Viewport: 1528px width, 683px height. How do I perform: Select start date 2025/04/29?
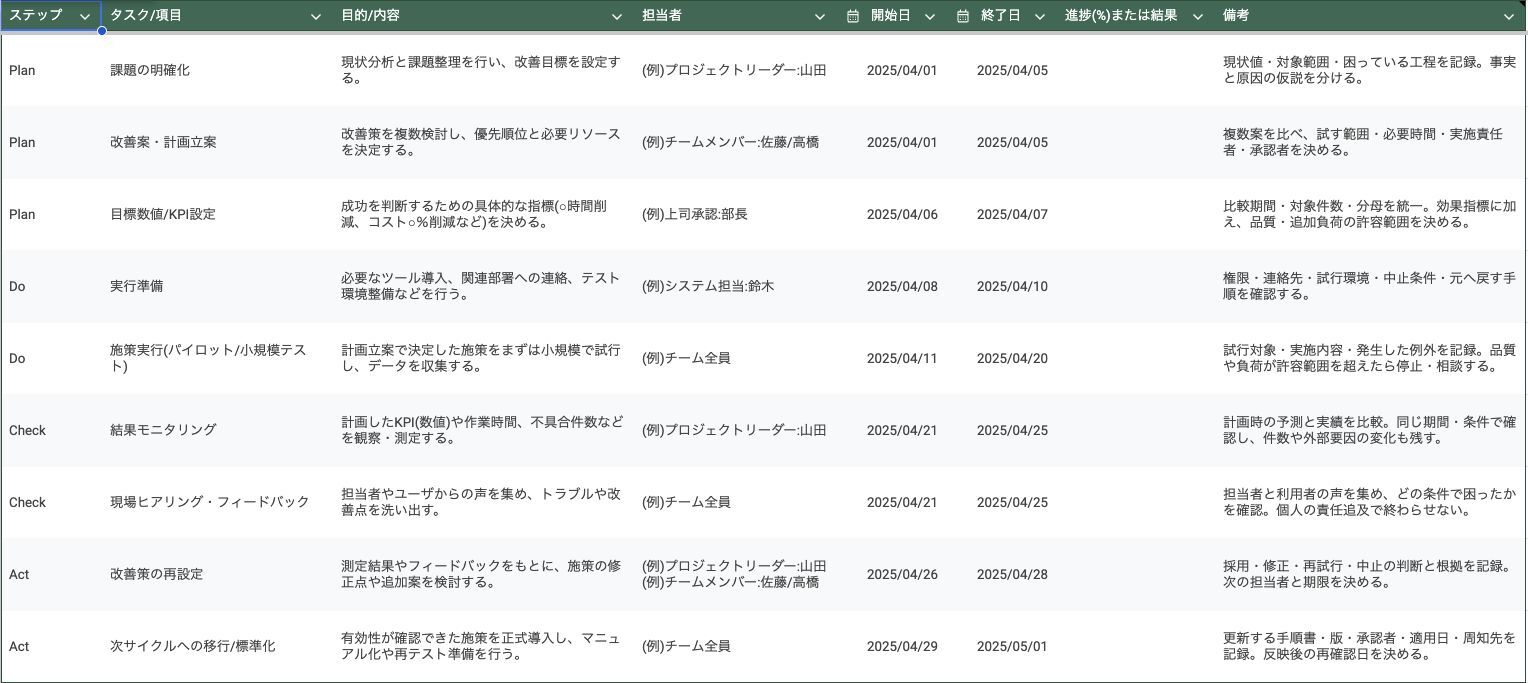[902, 646]
